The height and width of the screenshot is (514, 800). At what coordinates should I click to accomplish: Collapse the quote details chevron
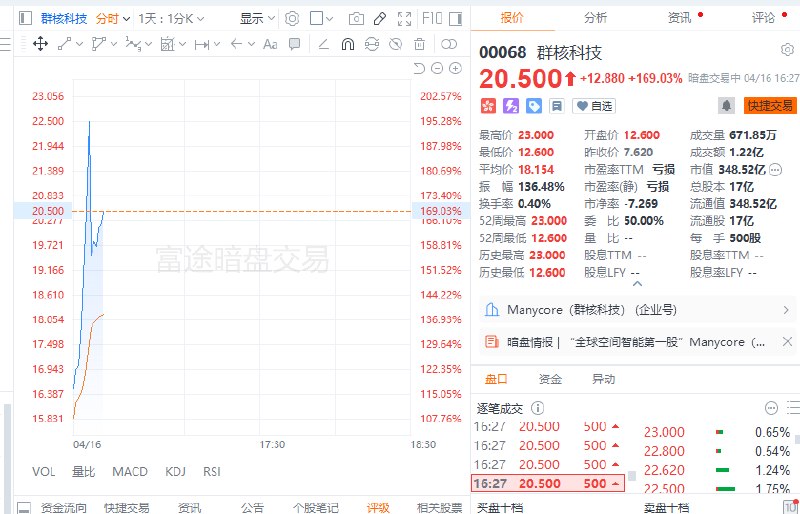point(637,284)
